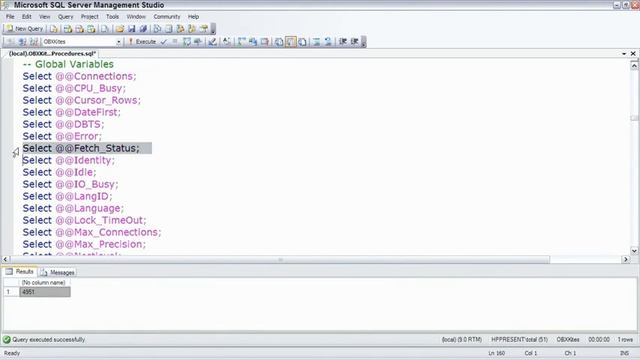
Task: Switch output to Results to Text
Action: [279, 42]
